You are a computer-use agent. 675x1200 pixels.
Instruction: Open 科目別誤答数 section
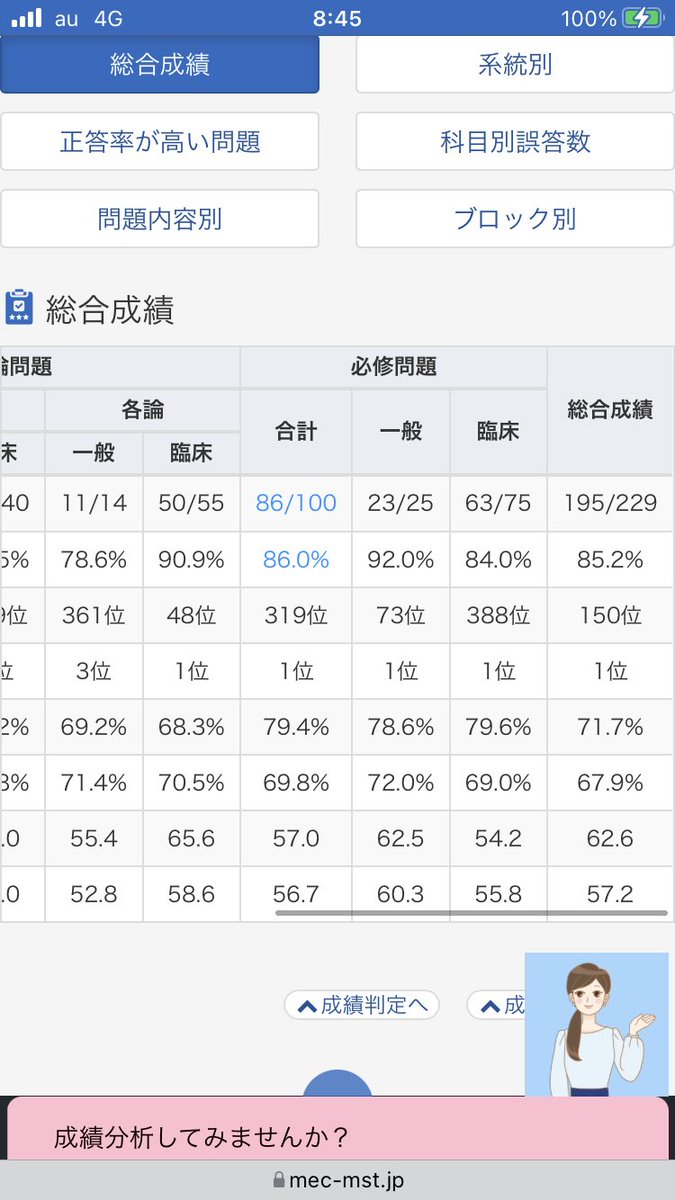515,142
